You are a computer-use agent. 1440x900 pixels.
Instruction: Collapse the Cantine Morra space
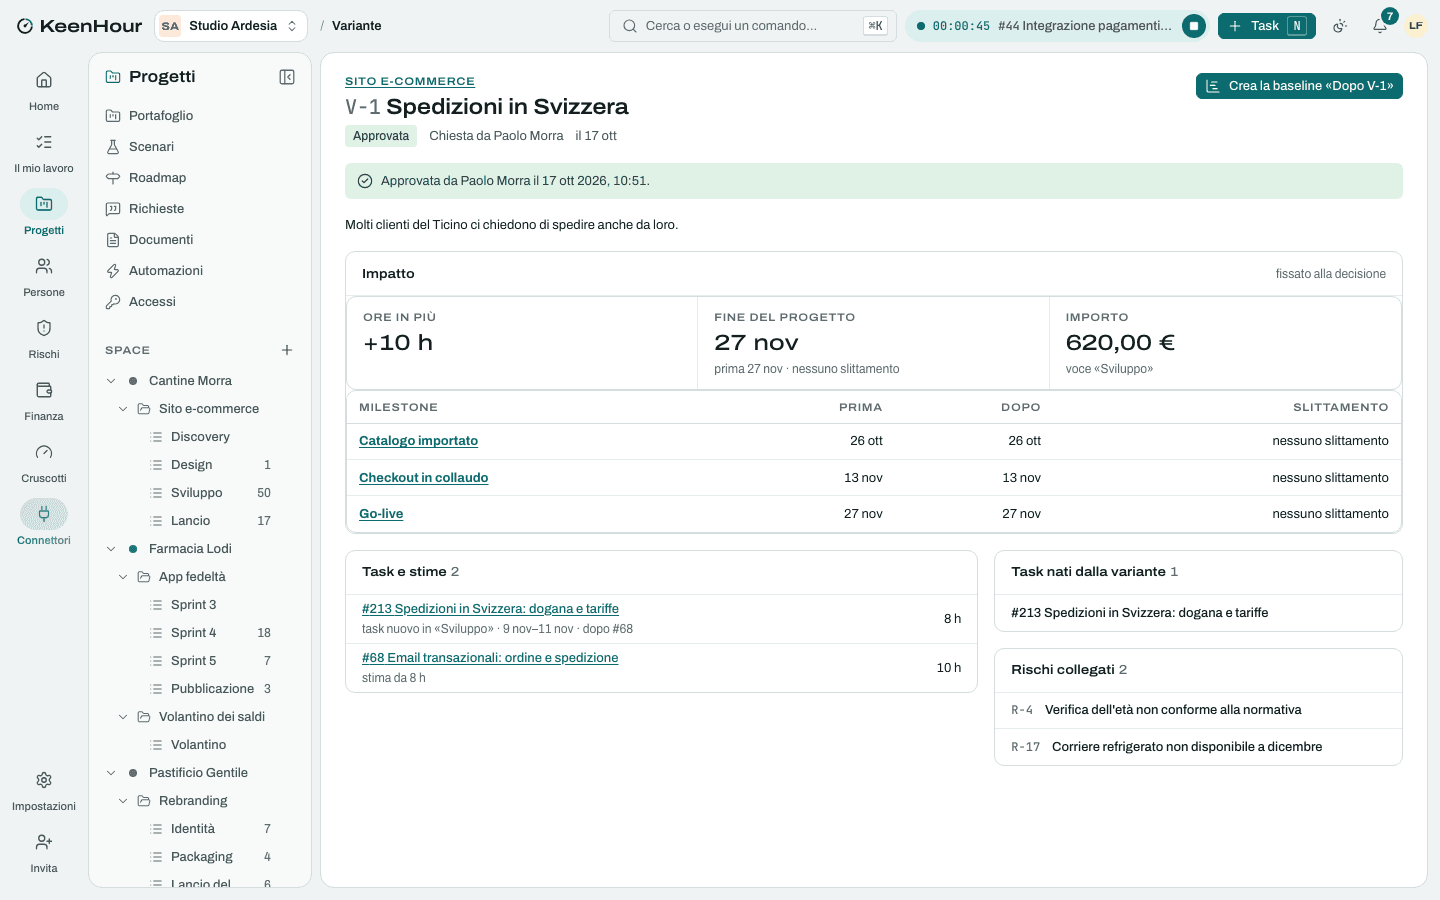(112, 381)
